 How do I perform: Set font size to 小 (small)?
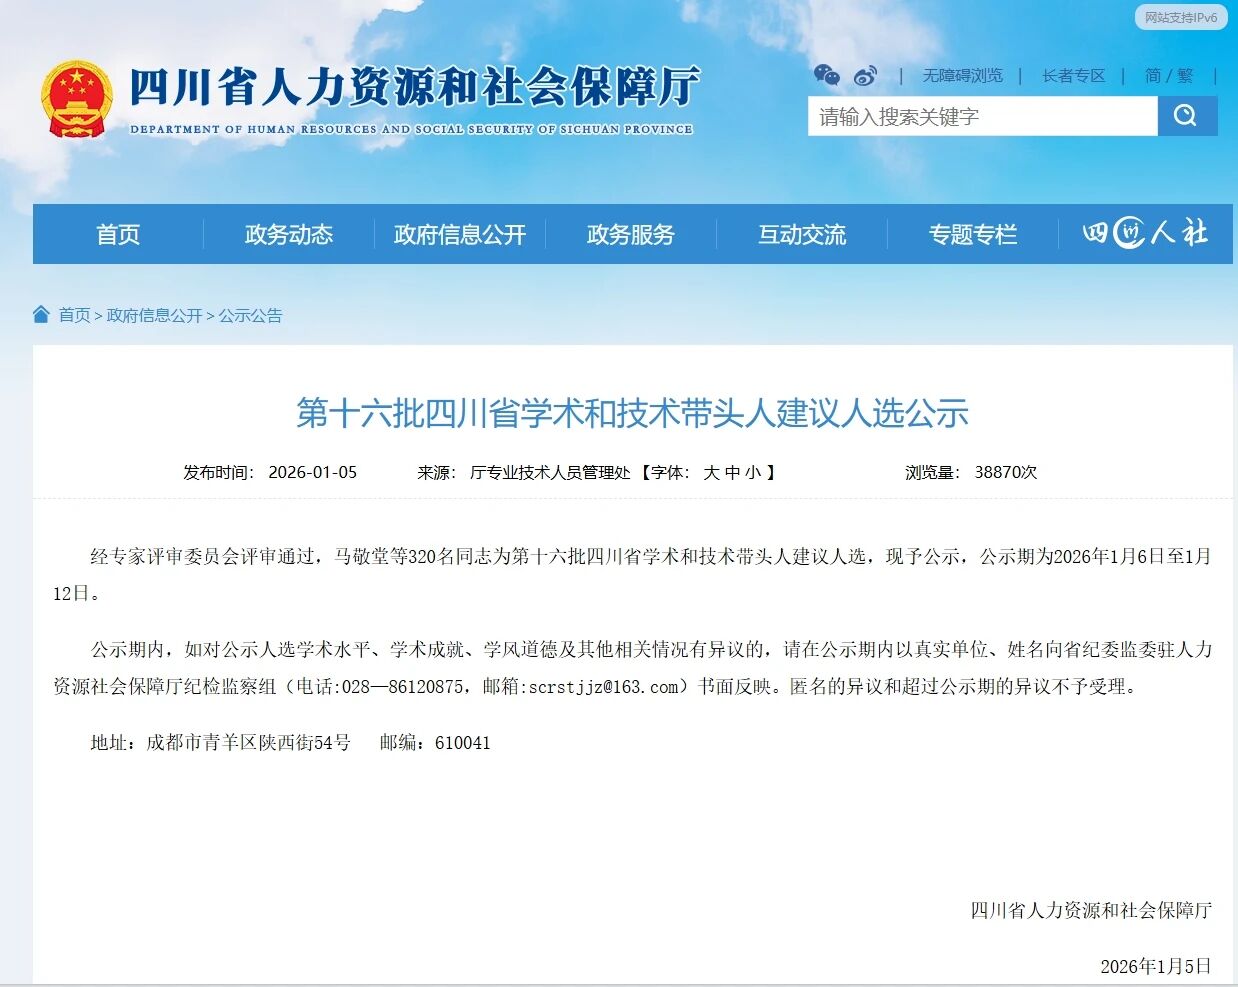(752, 472)
